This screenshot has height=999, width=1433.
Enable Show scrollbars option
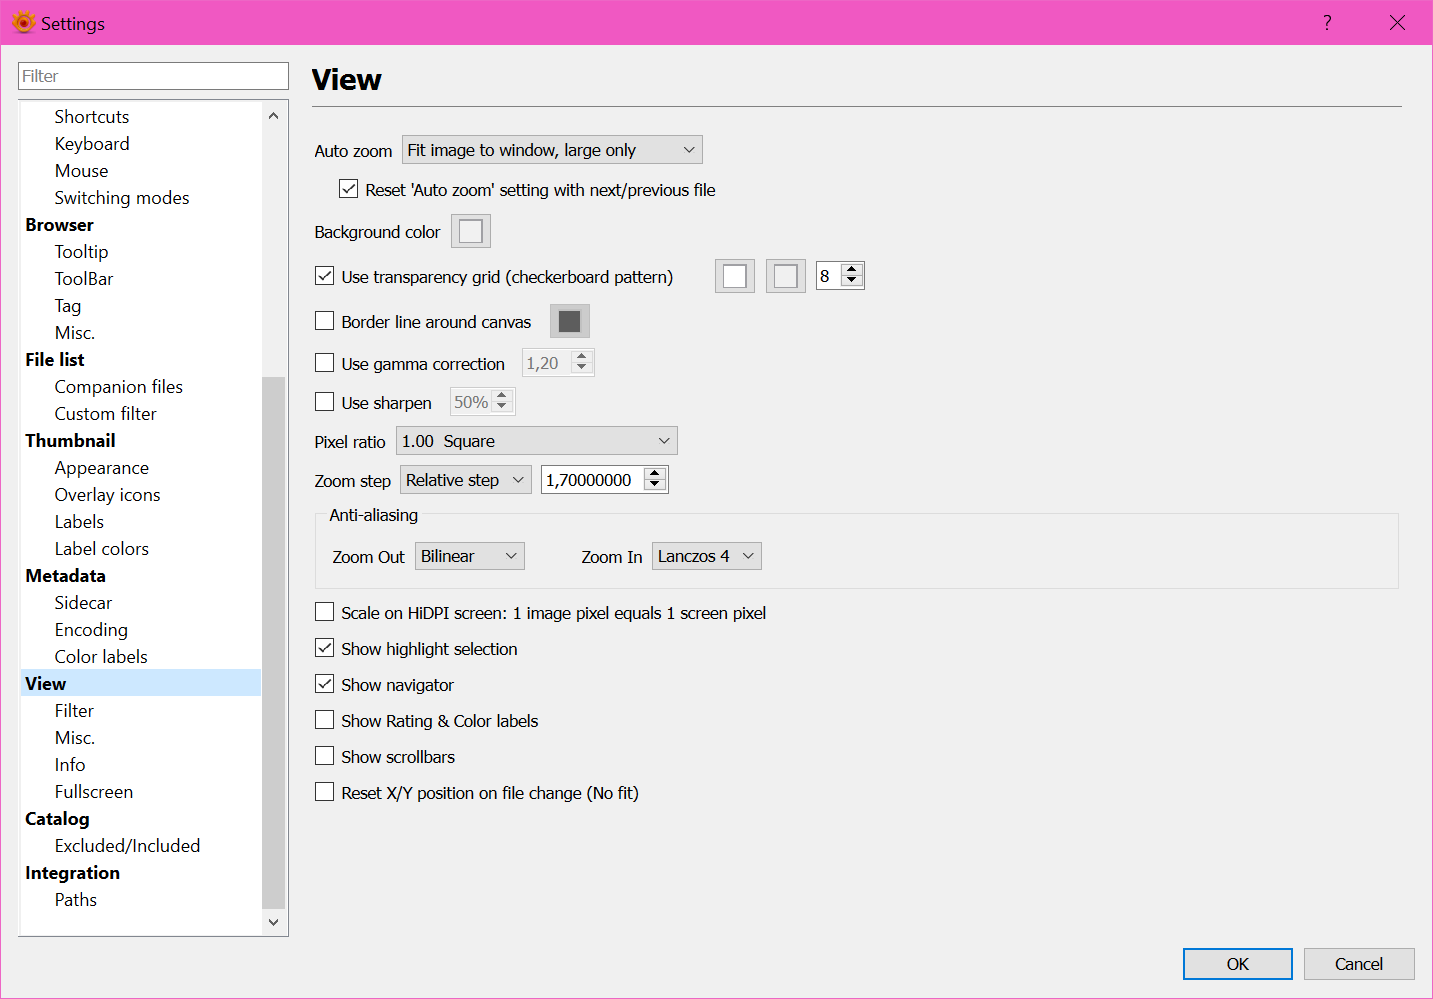324,756
